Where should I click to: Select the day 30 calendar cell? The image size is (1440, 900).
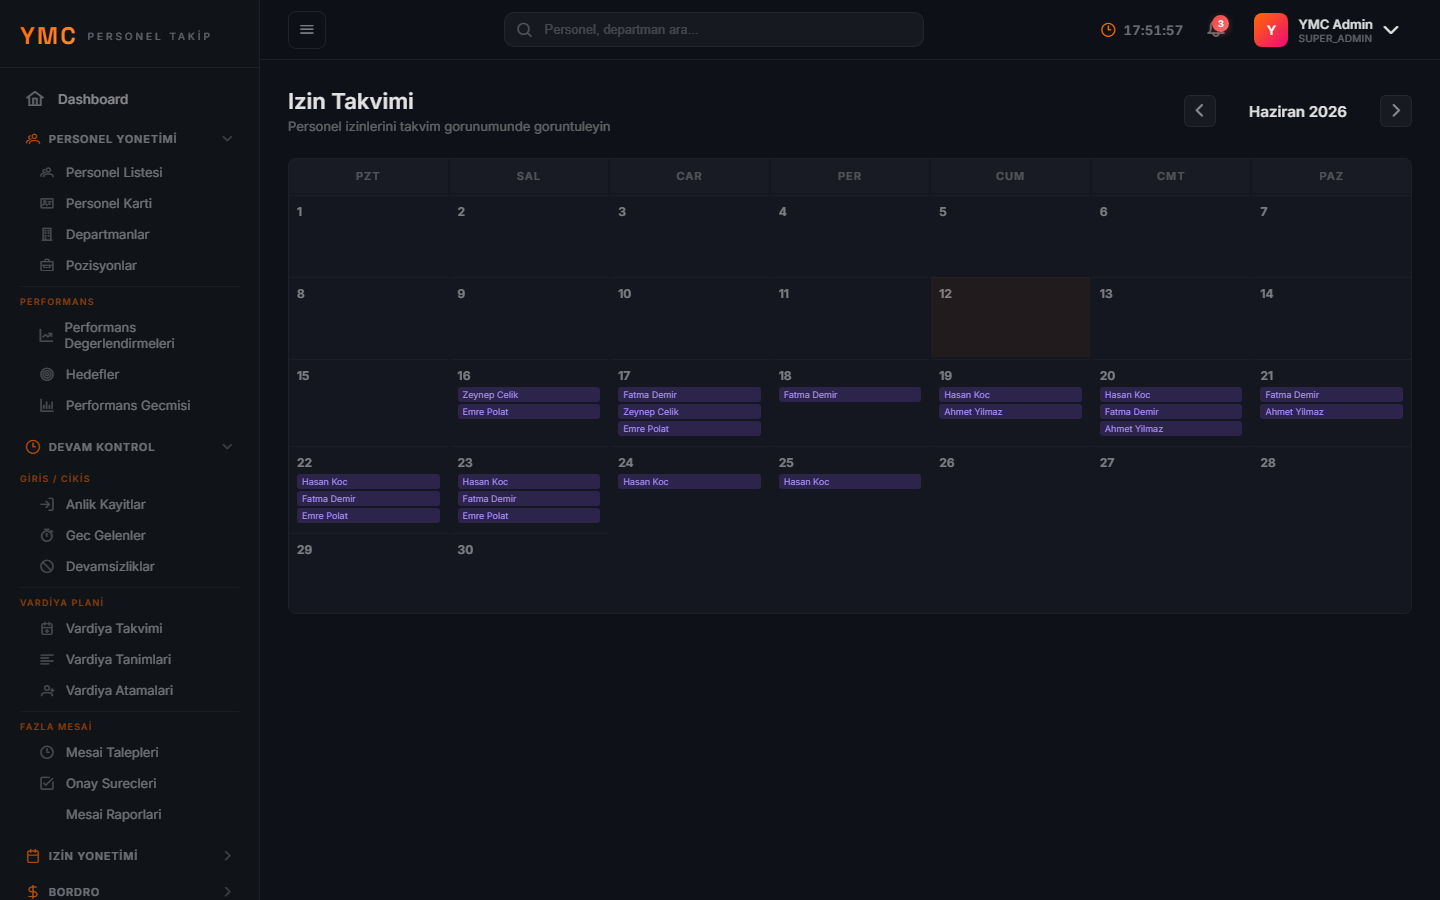[529, 573]
